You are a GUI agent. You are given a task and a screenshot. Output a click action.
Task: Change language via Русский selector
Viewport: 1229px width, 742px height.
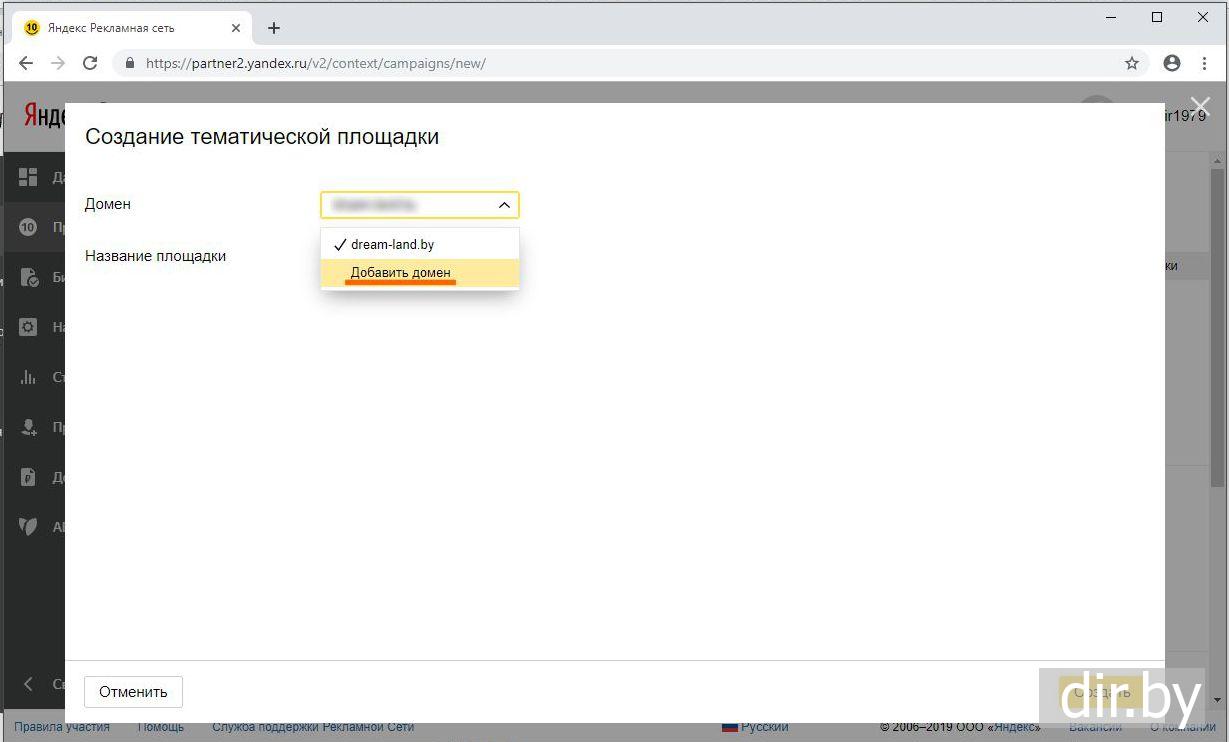pos(755,727)
